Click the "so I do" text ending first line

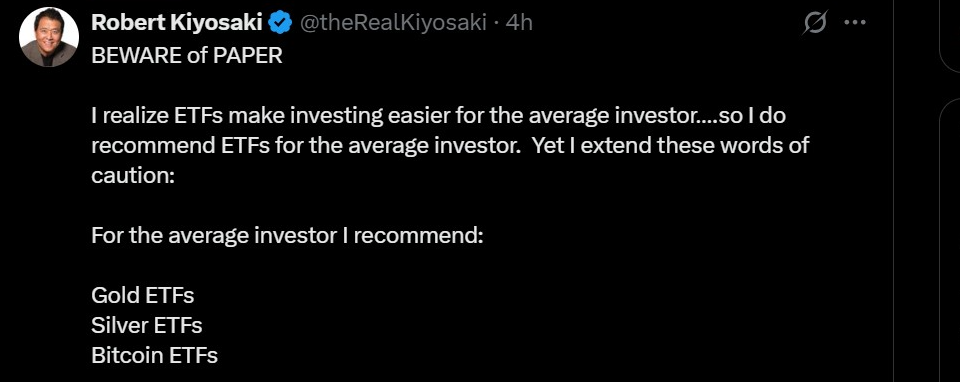click(752, 116)
